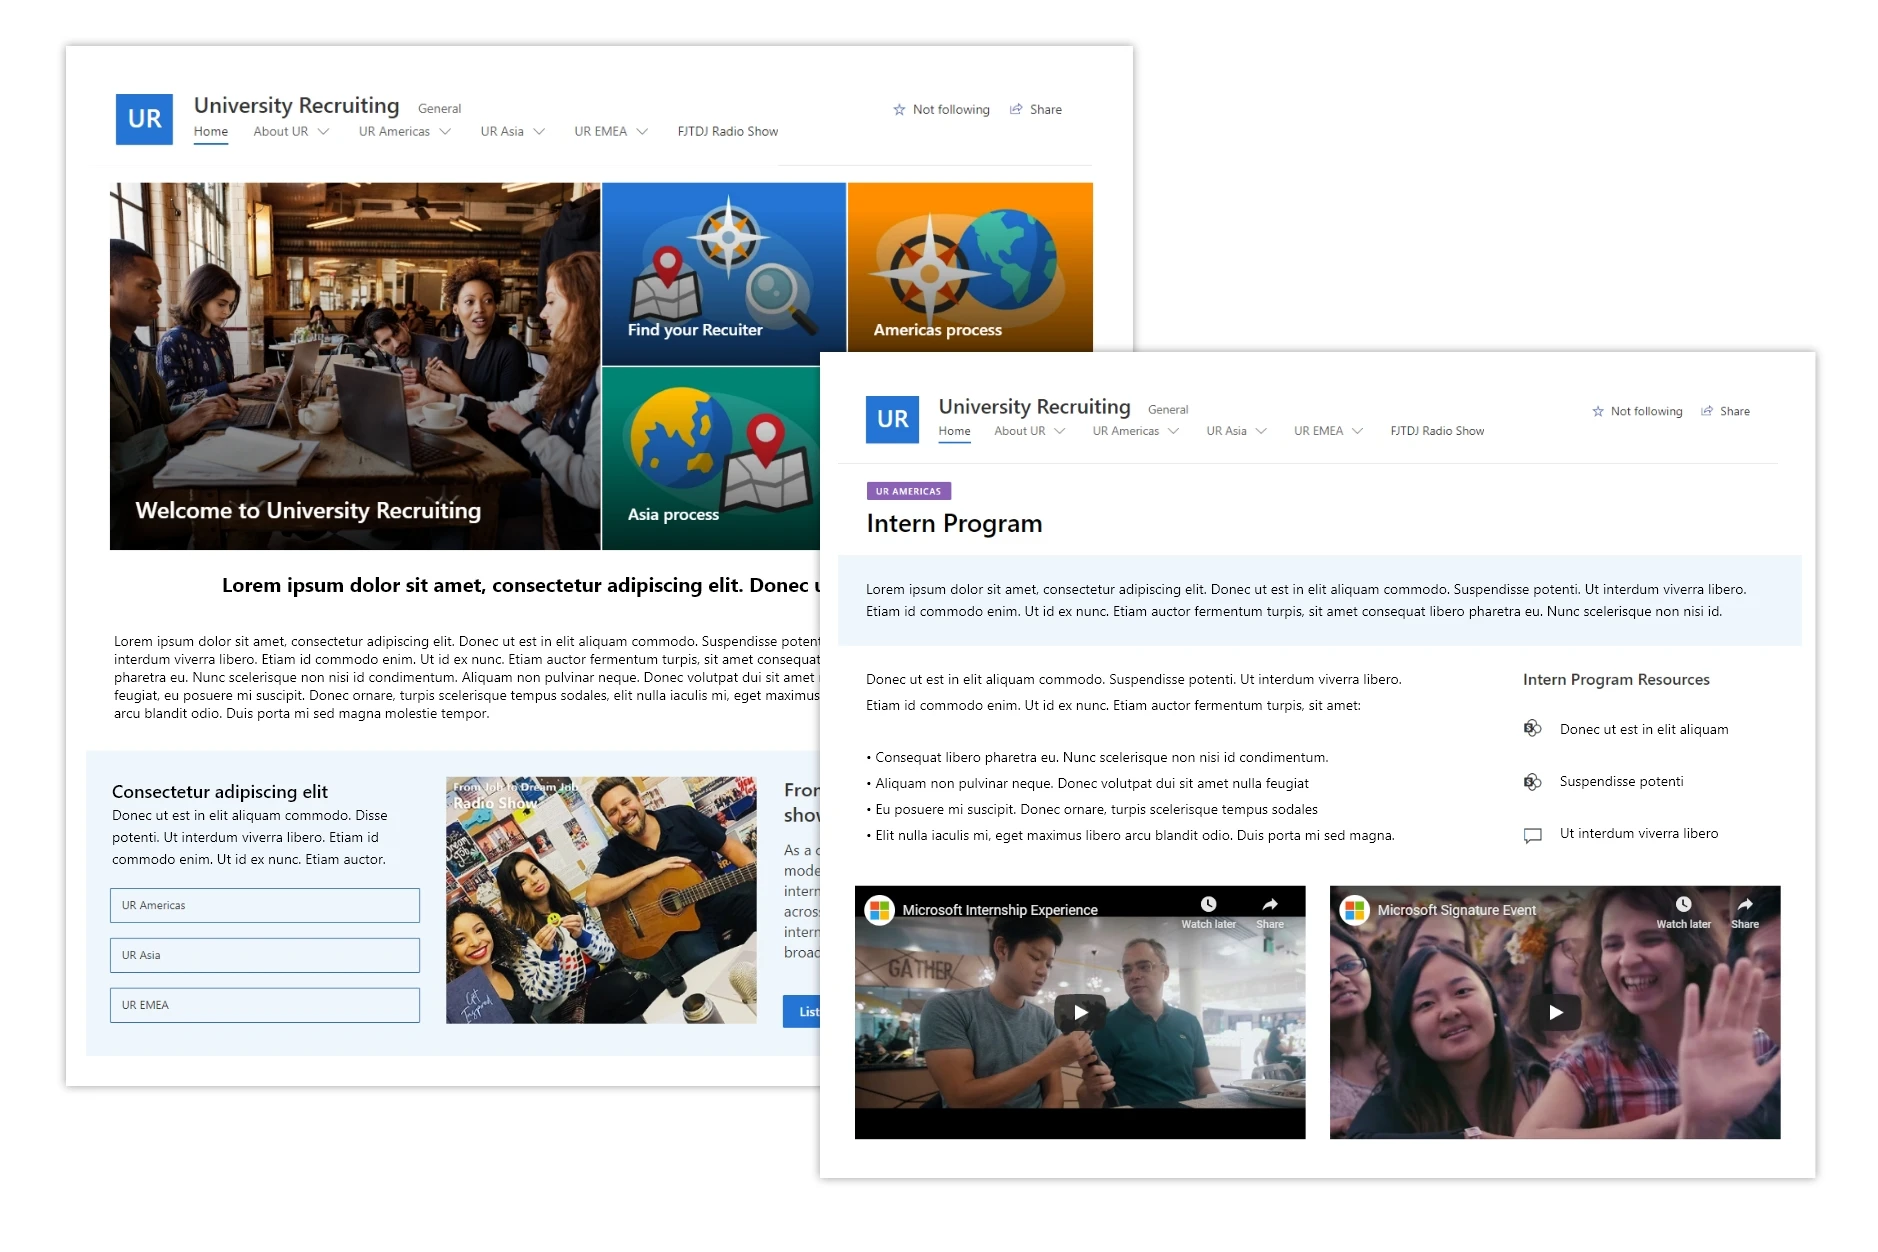Click the chat icon beside Ut interdum viverra libero
This screenshot has width=1878, height=1252.
pyautogui.click(x=1531, y=835)
